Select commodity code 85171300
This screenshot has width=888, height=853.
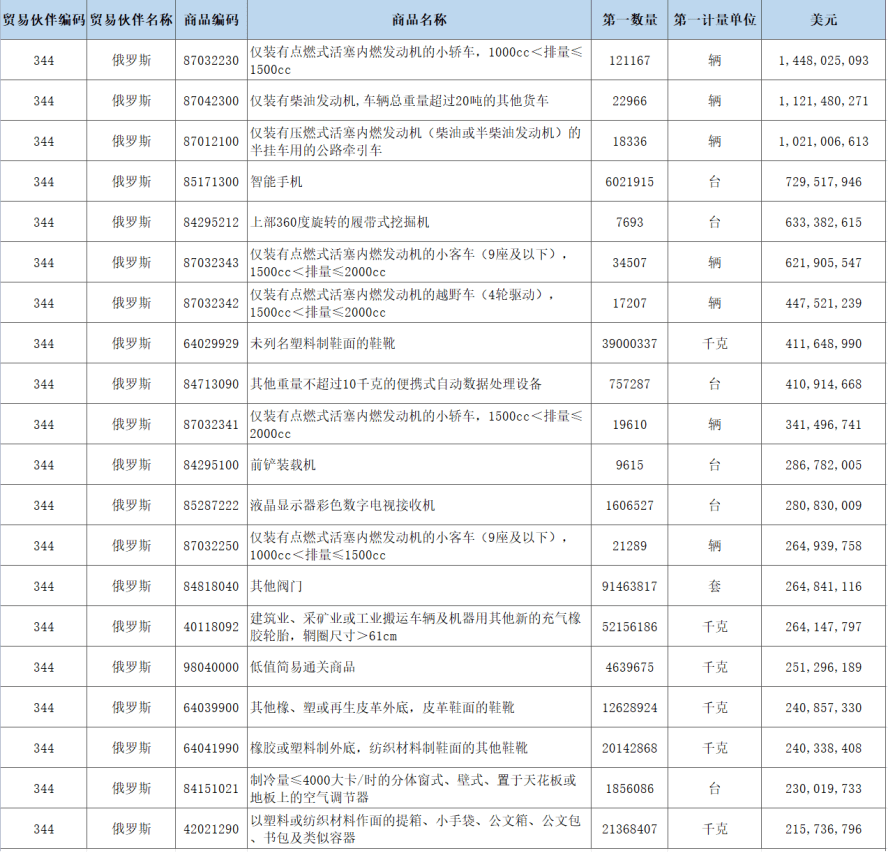(x=211, y=182)
